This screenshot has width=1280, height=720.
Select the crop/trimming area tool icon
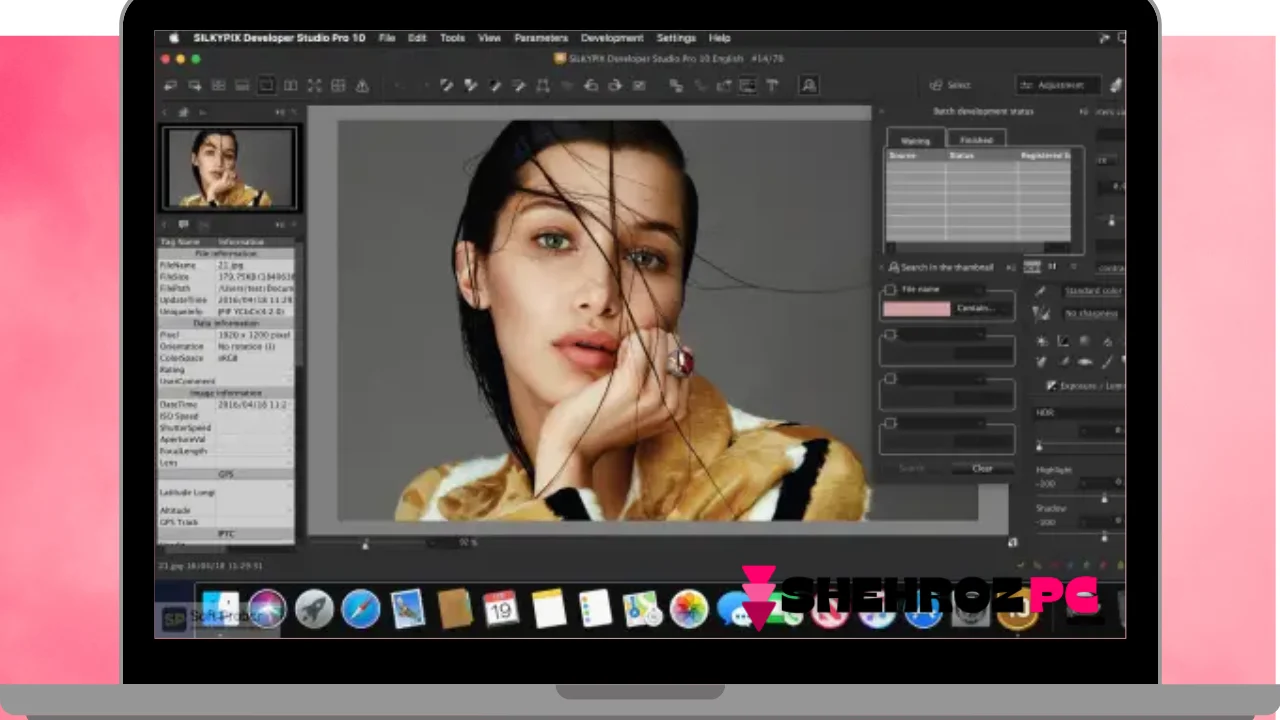[x=542, y=86]
